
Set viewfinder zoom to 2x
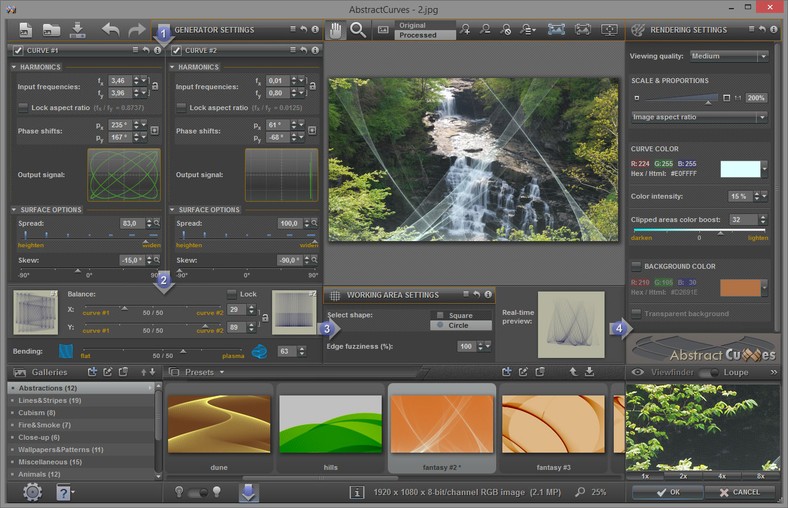[683, 476]
